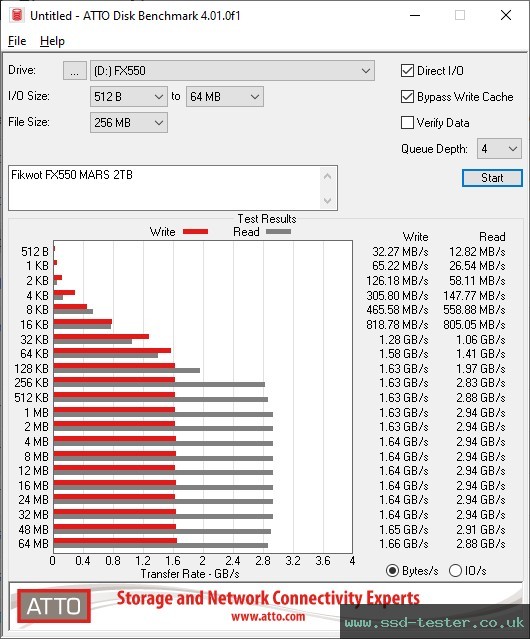Click the 48 MB read value 2.91 GB/s
Screen dimensions: 530x639
coord(481,530)
